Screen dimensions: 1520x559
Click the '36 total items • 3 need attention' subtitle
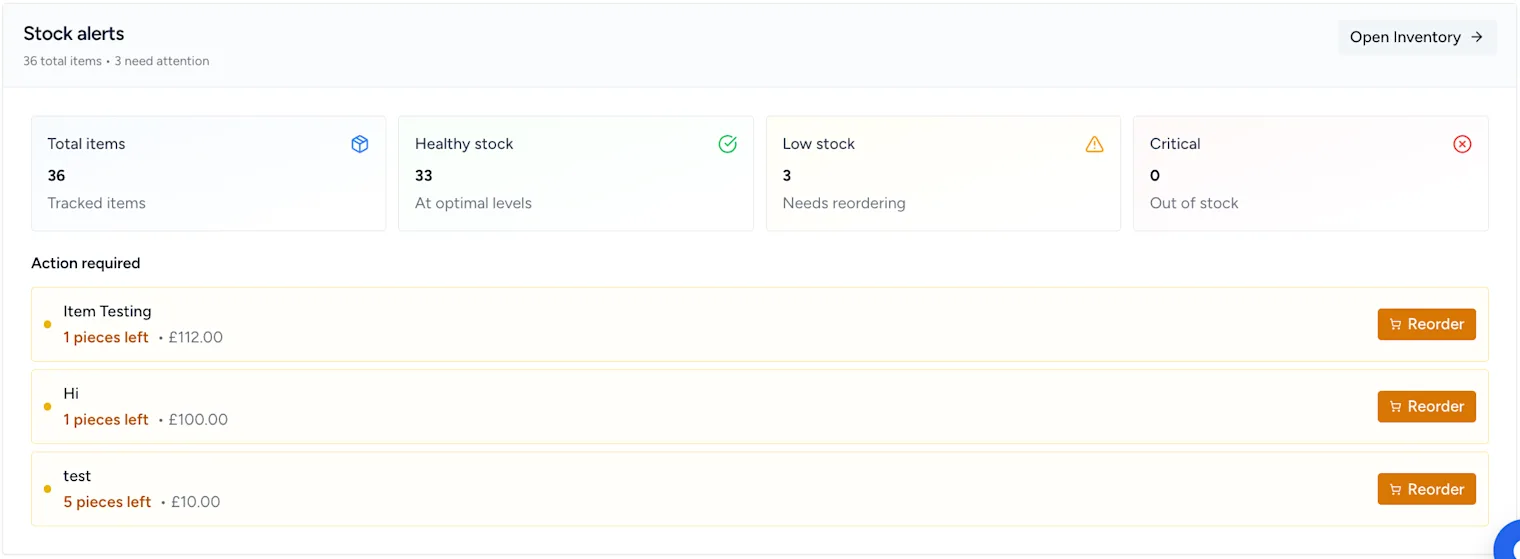click(x=116, y=61)
